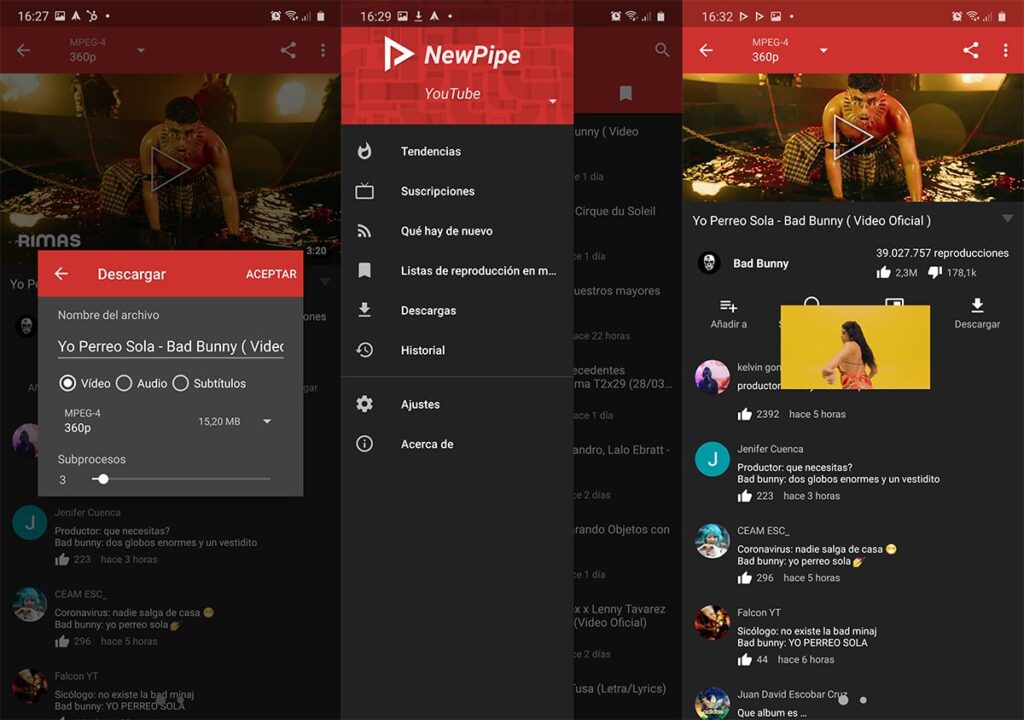Tap the Qué hay de nuevo feed icon

365,231
